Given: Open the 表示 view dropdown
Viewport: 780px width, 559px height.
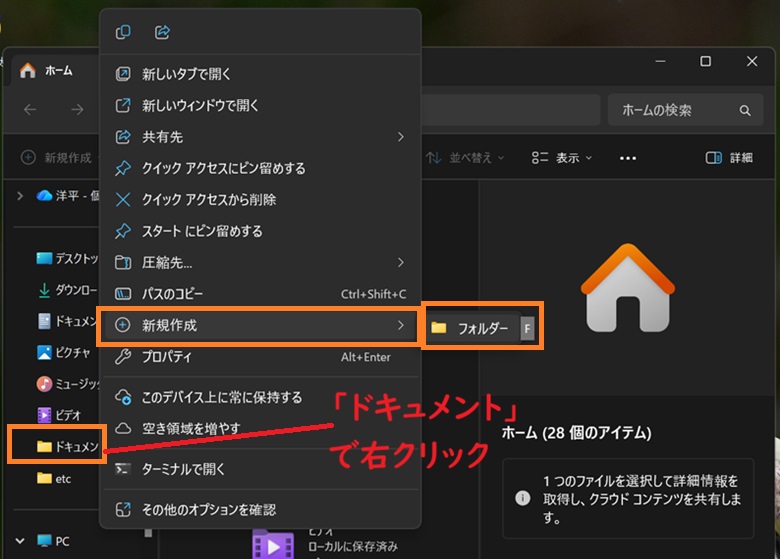Looking at the screenshot, I should (562, 158).
